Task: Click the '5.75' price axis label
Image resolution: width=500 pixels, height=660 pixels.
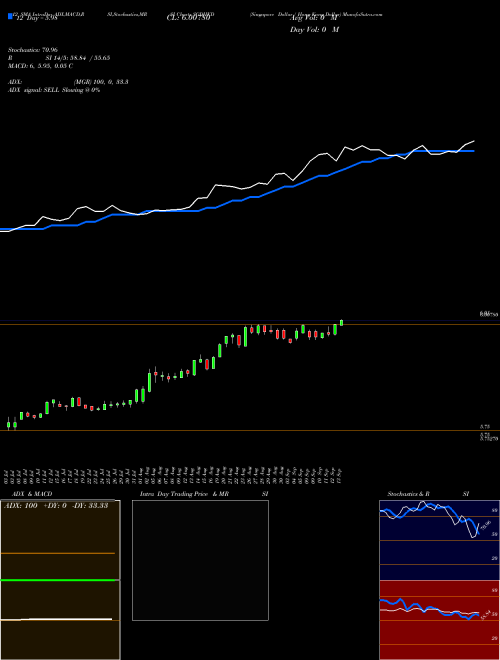Action: click(485, 427)
